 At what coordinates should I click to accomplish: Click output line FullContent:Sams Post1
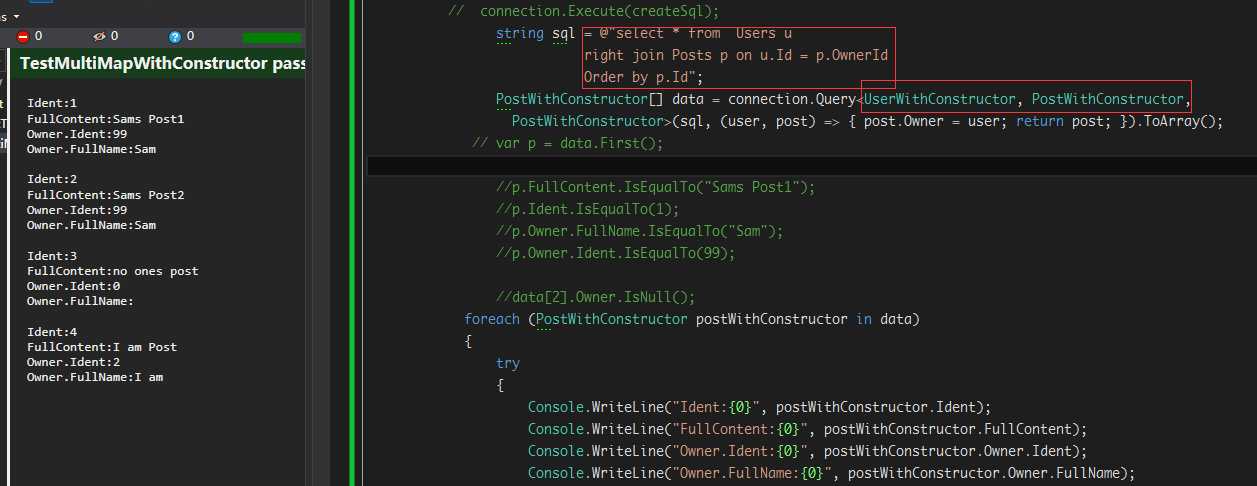click(x=105, y=119)
